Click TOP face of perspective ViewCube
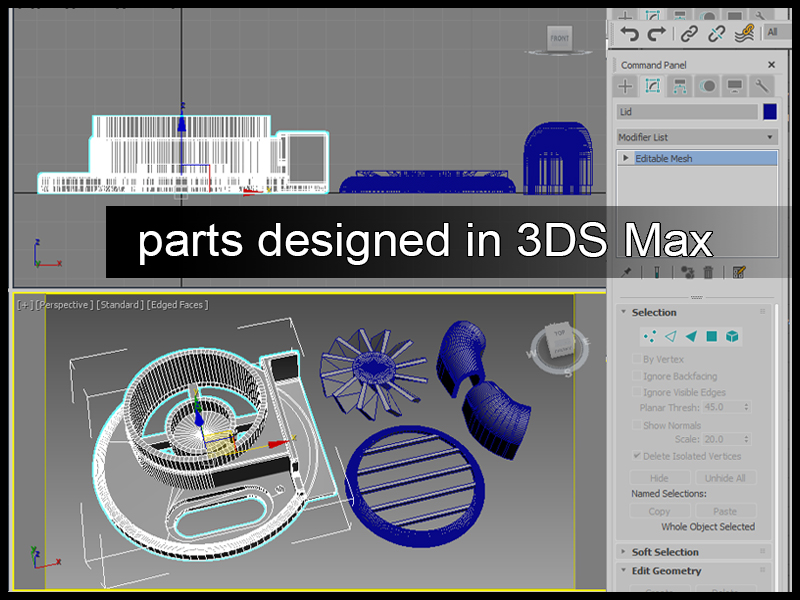Screen dimensions: 800x600 click(x=560, y=333)
